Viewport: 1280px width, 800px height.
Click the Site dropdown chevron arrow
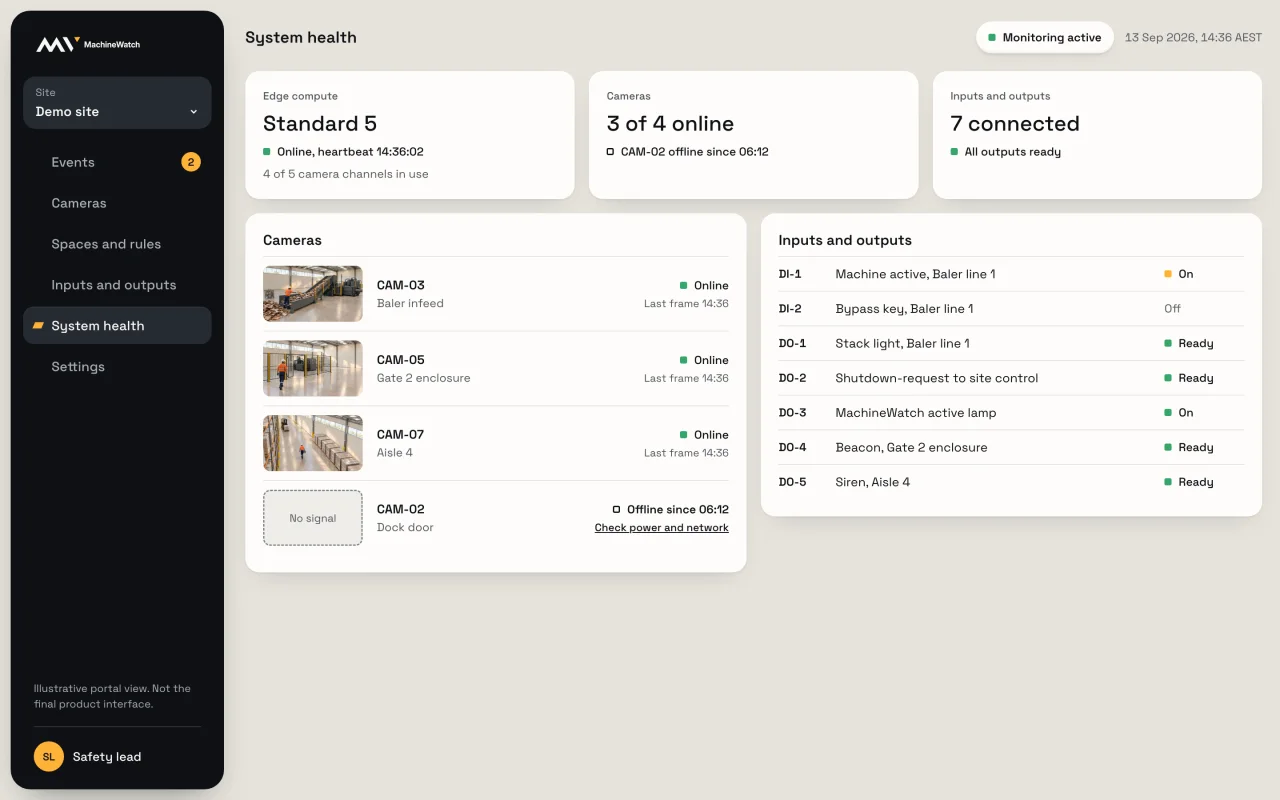tap(194, 112)
